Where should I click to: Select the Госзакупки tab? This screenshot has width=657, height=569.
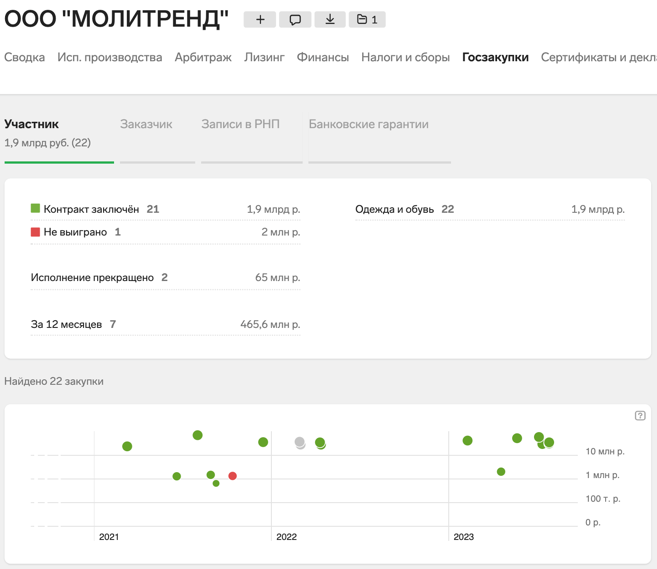pyautogui.click(x=495, y=57)
